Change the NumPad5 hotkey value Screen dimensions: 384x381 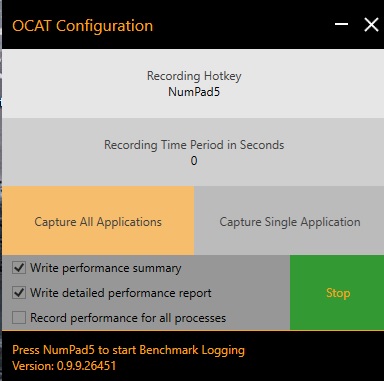point(194,92)
